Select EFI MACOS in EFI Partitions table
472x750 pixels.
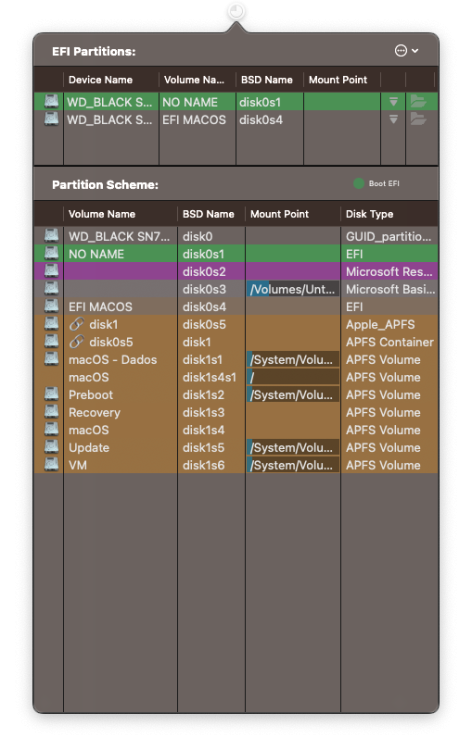click(194, 120)
